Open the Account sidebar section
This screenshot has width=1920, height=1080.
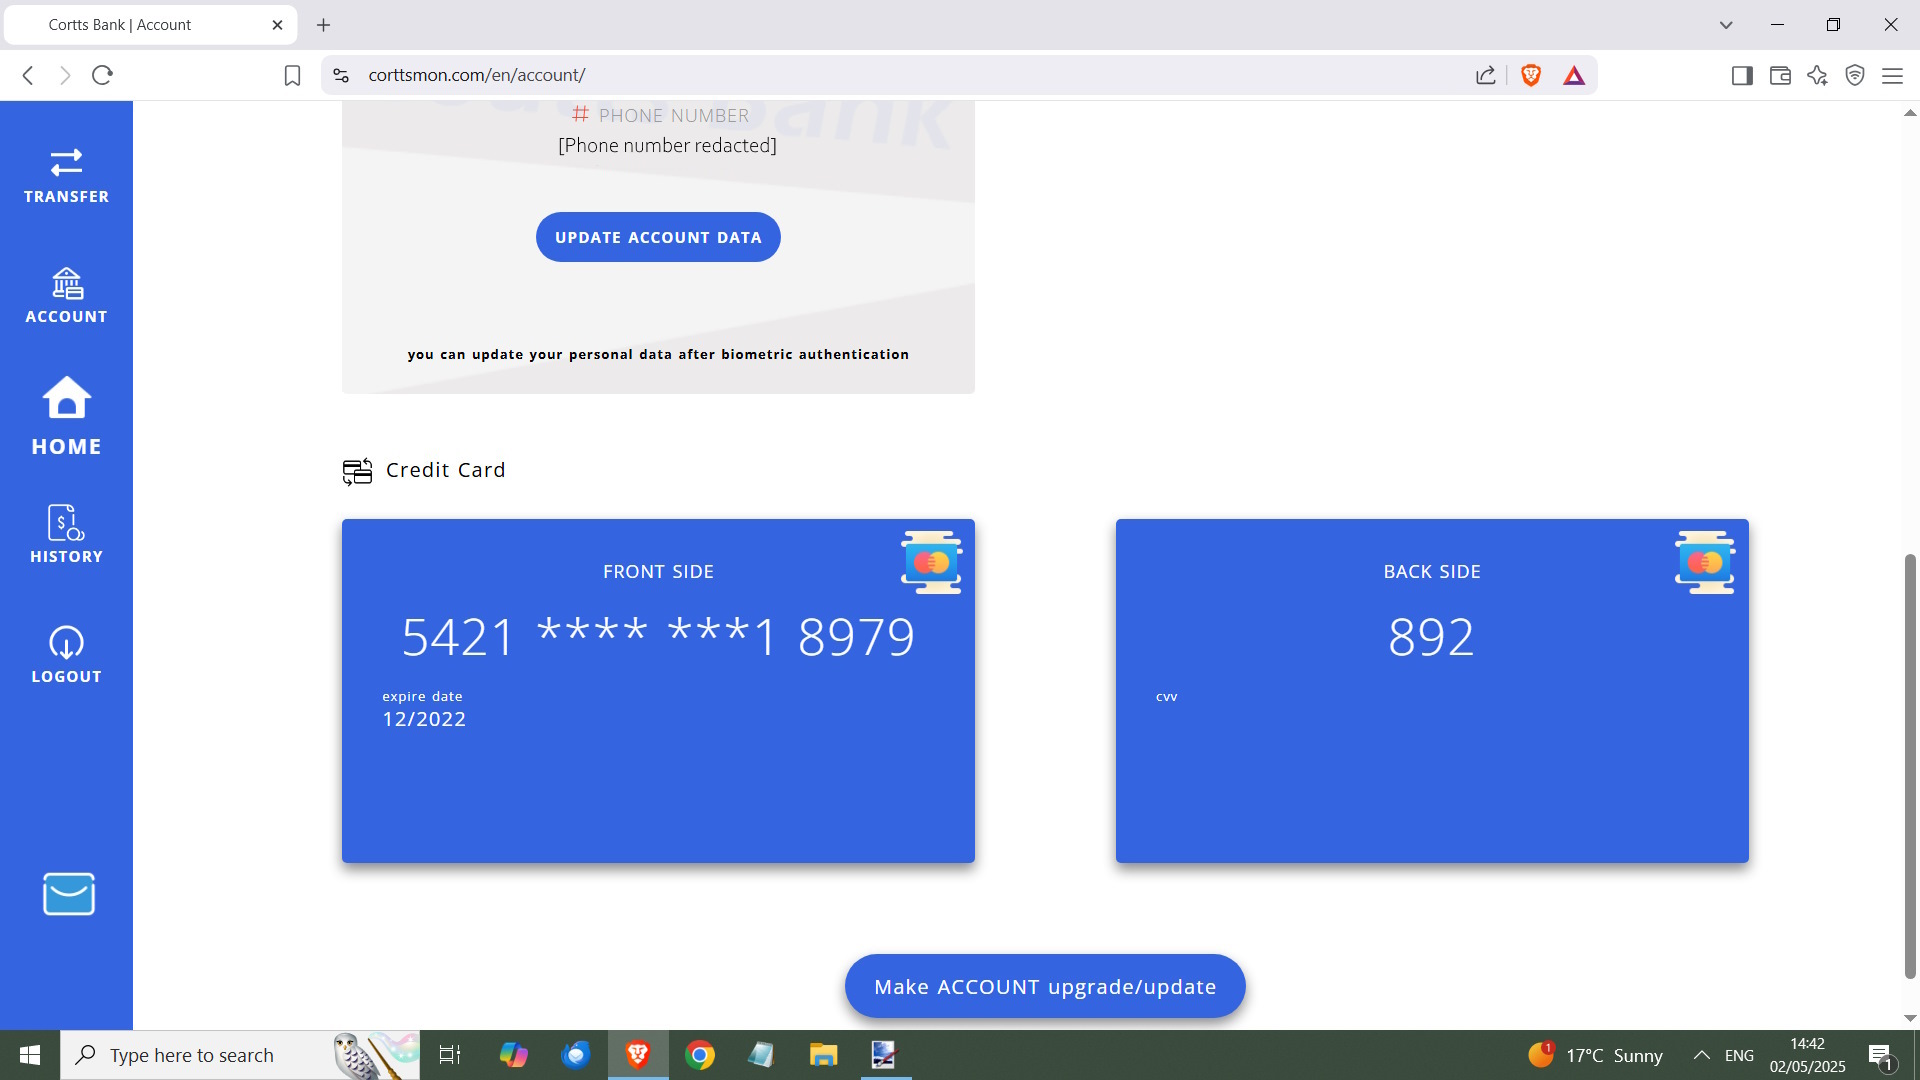pos(66,296)
